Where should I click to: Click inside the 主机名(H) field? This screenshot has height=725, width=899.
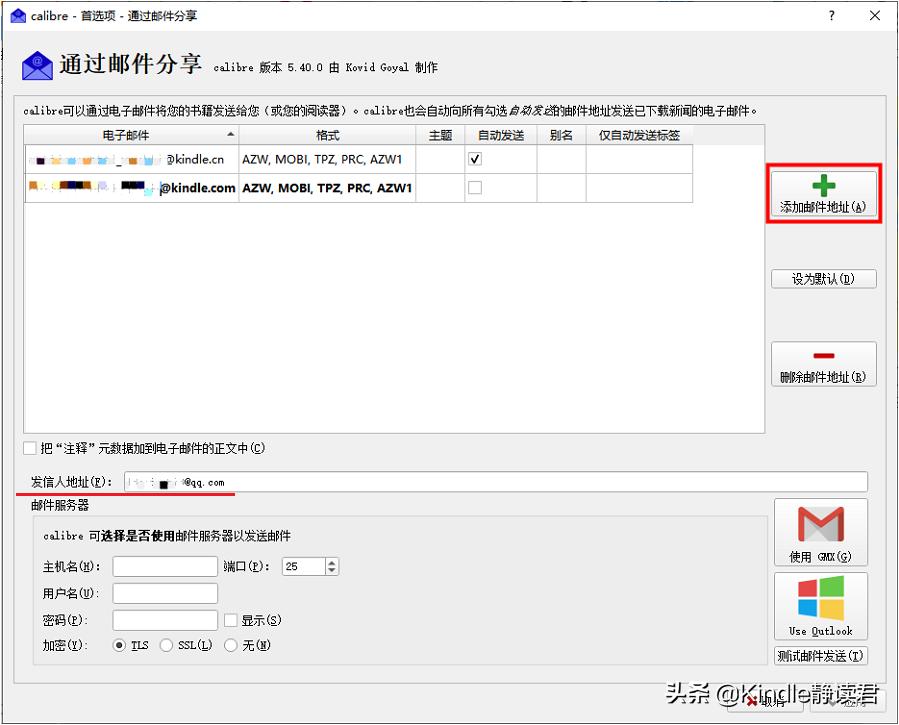point(164,566)
